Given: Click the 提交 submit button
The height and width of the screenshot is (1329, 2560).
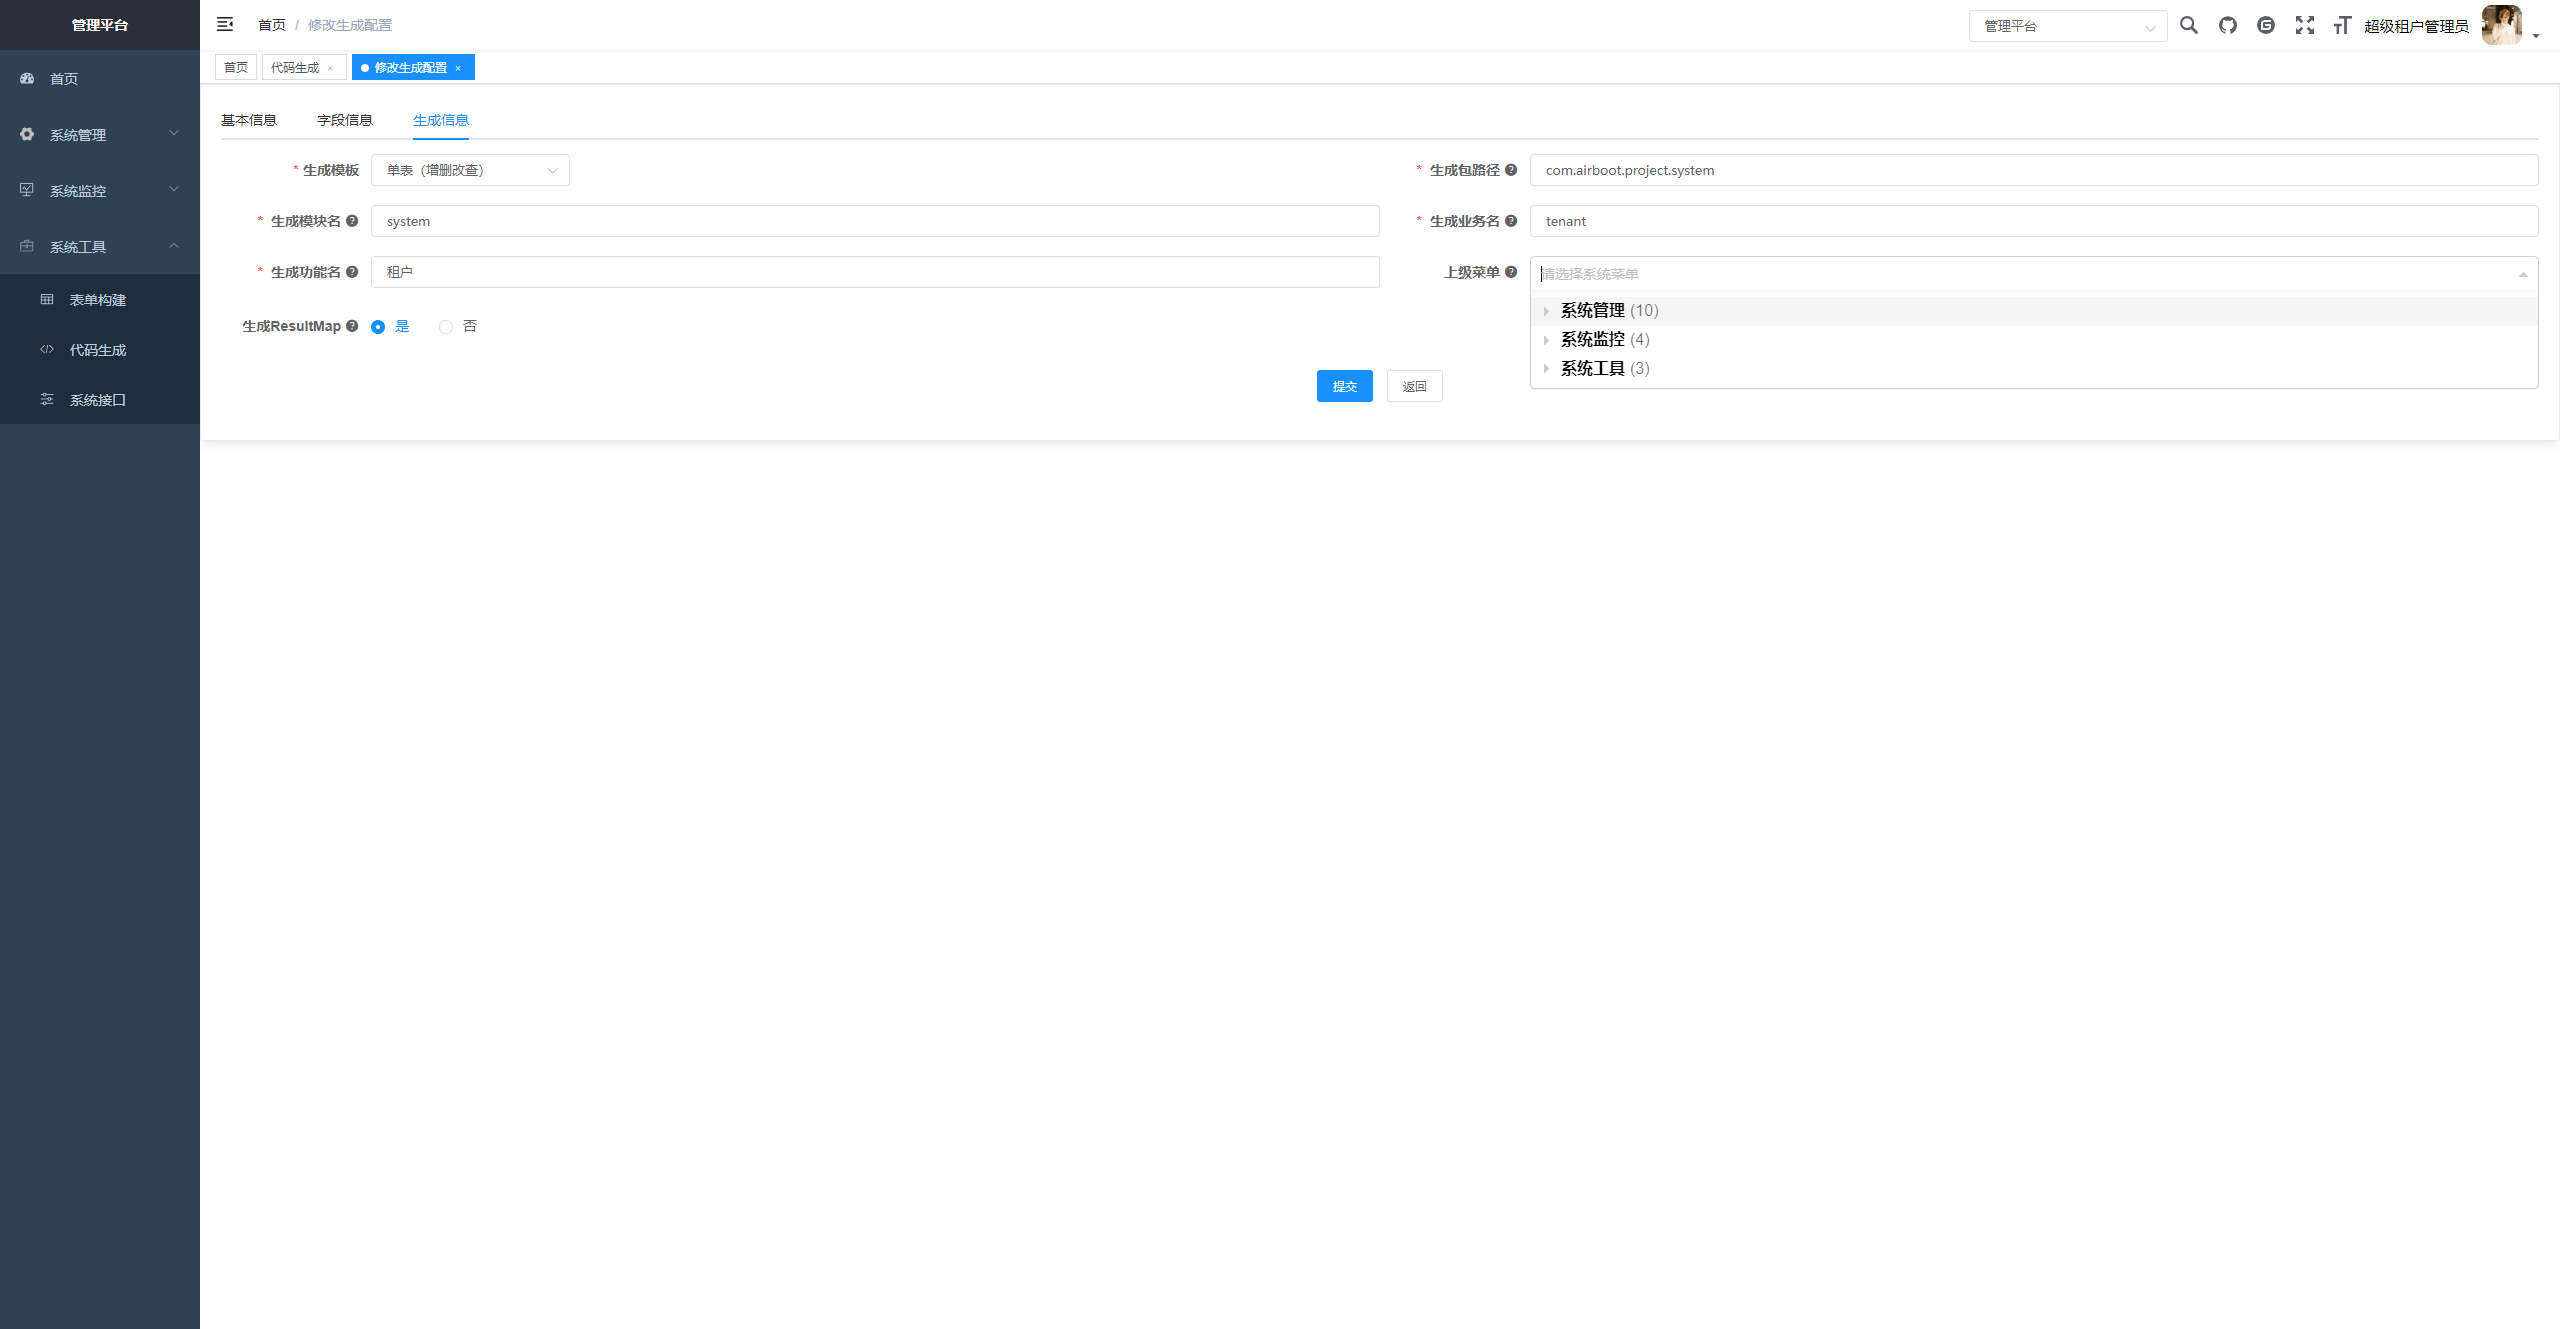Looking at the screenshot, I should pos(1344,386).
